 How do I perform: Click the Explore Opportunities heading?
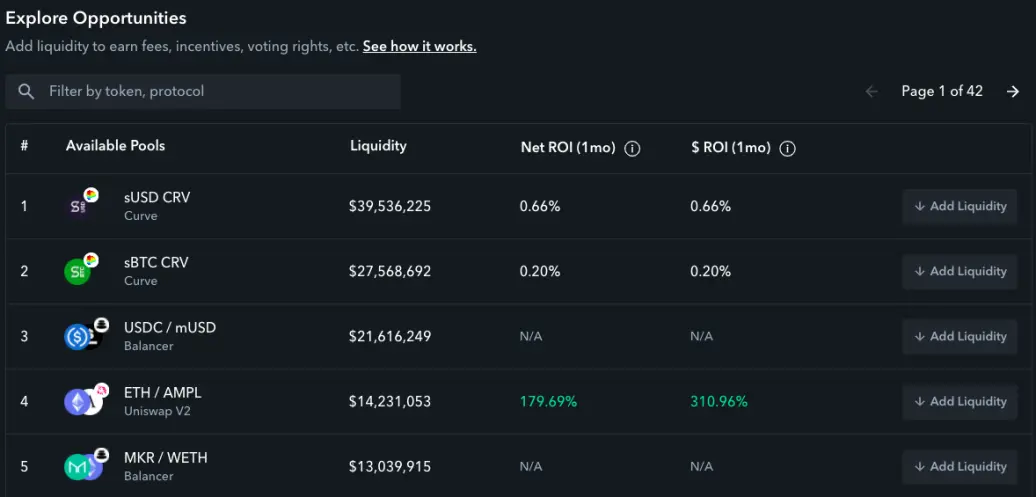[96, 18]
